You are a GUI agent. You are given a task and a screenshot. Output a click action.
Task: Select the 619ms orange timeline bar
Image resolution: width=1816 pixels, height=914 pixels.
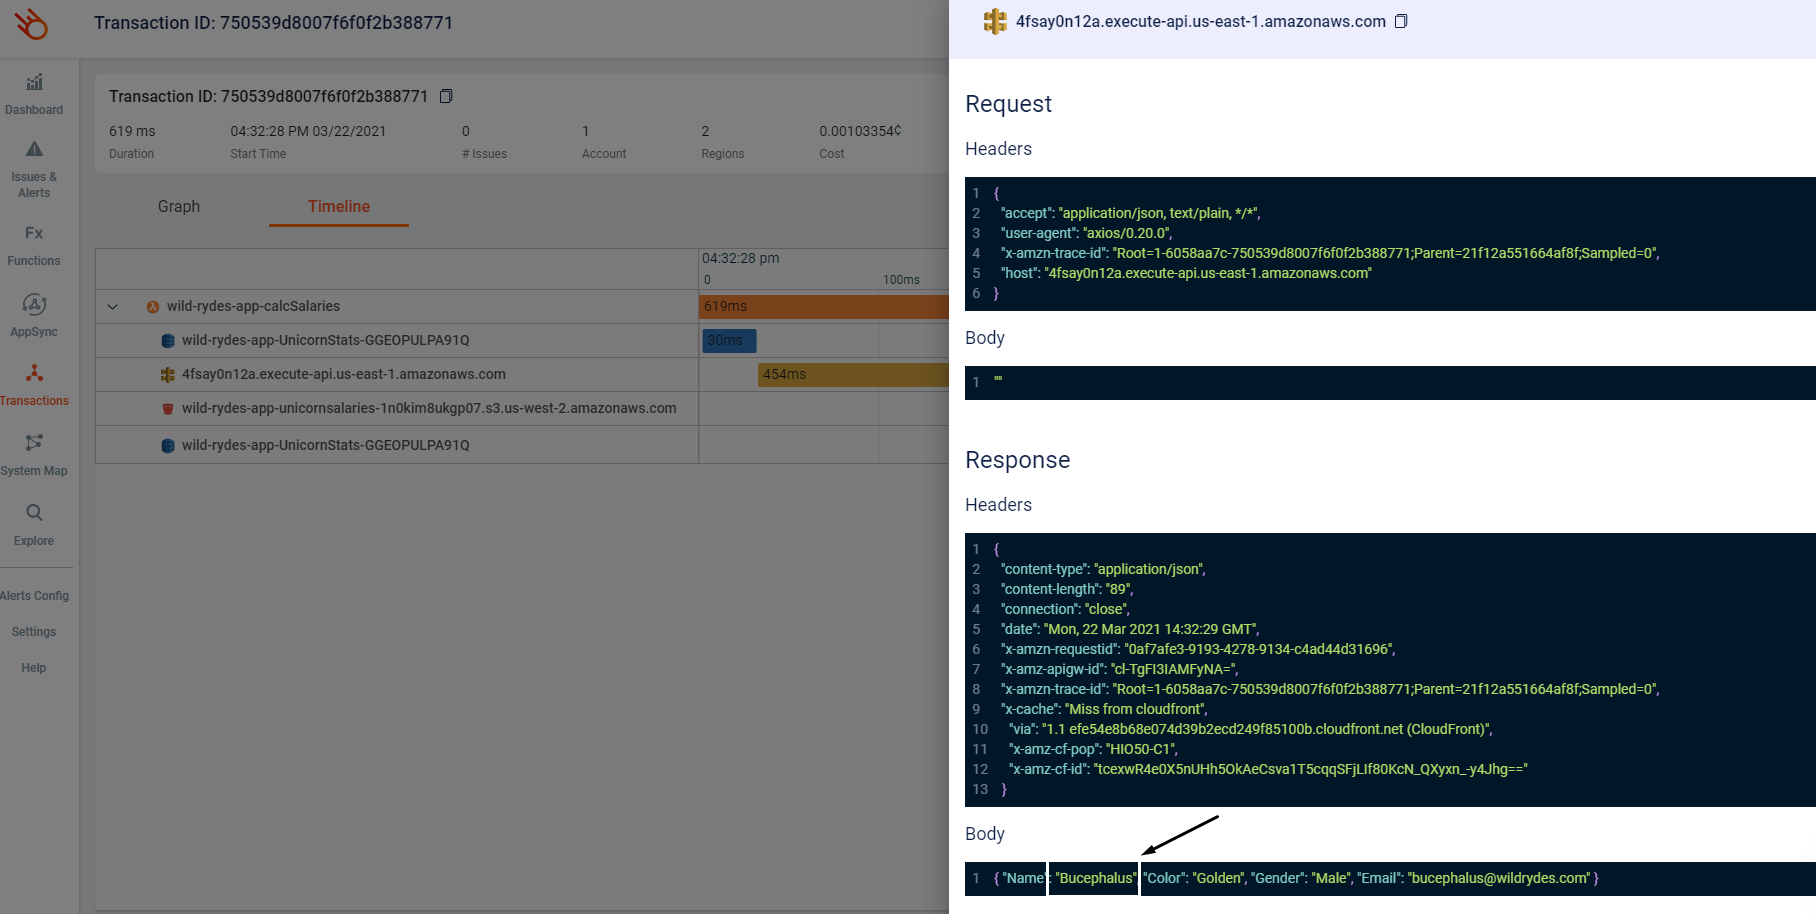824,306
